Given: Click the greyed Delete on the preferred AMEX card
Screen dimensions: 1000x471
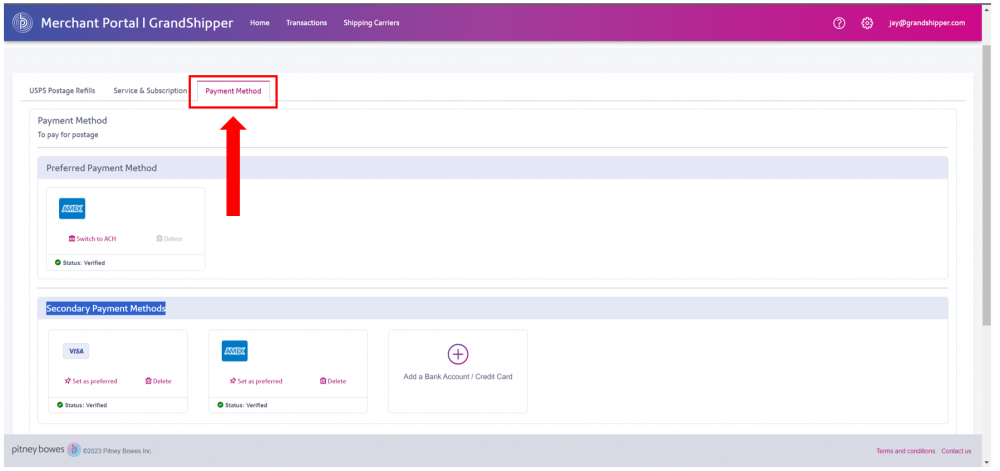Looking at the screenshot, I should 169,239.
